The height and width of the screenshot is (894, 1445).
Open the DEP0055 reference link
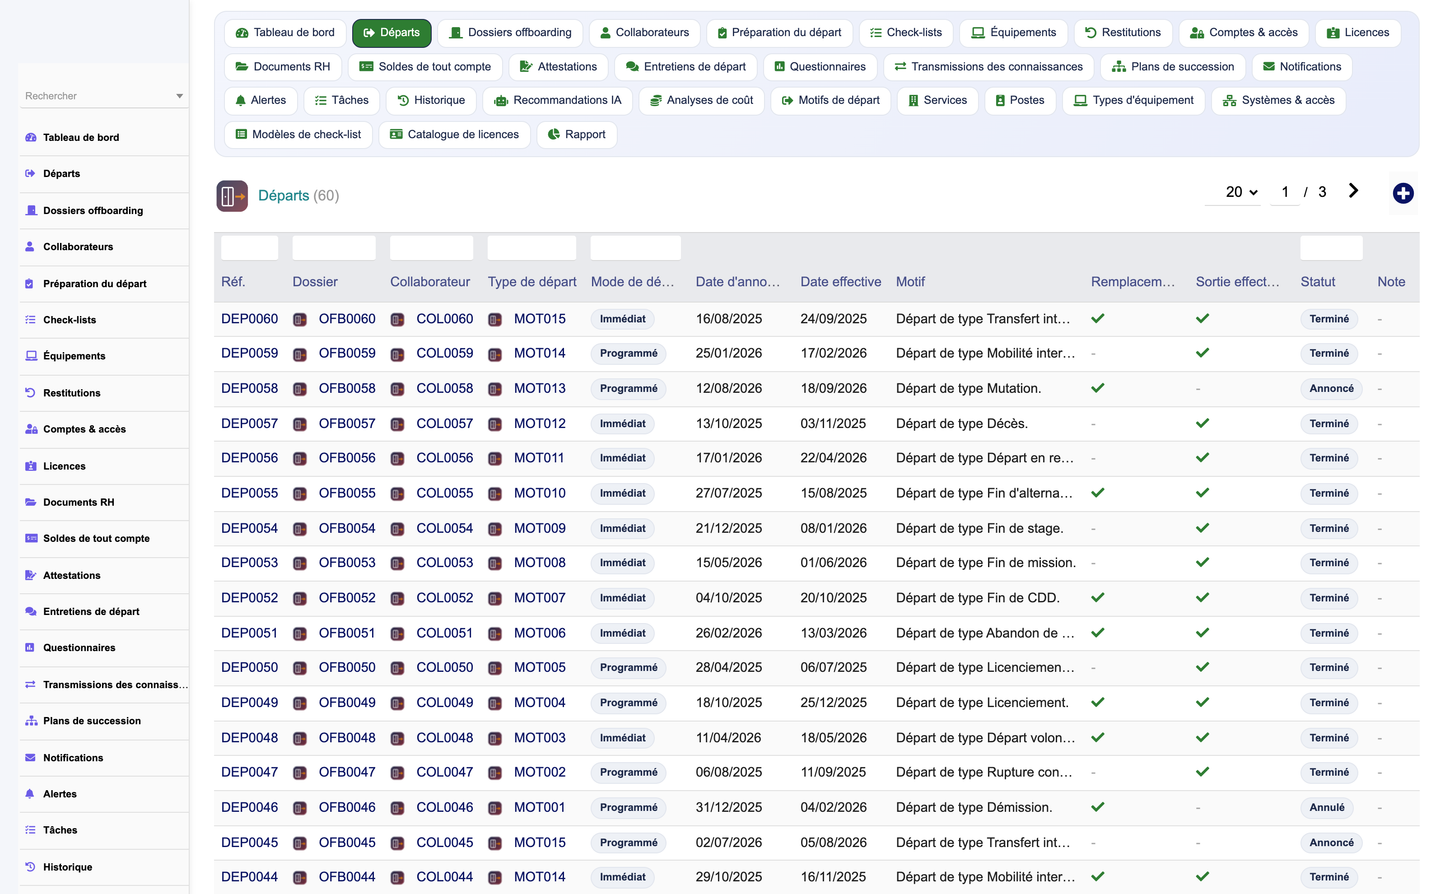250,493
